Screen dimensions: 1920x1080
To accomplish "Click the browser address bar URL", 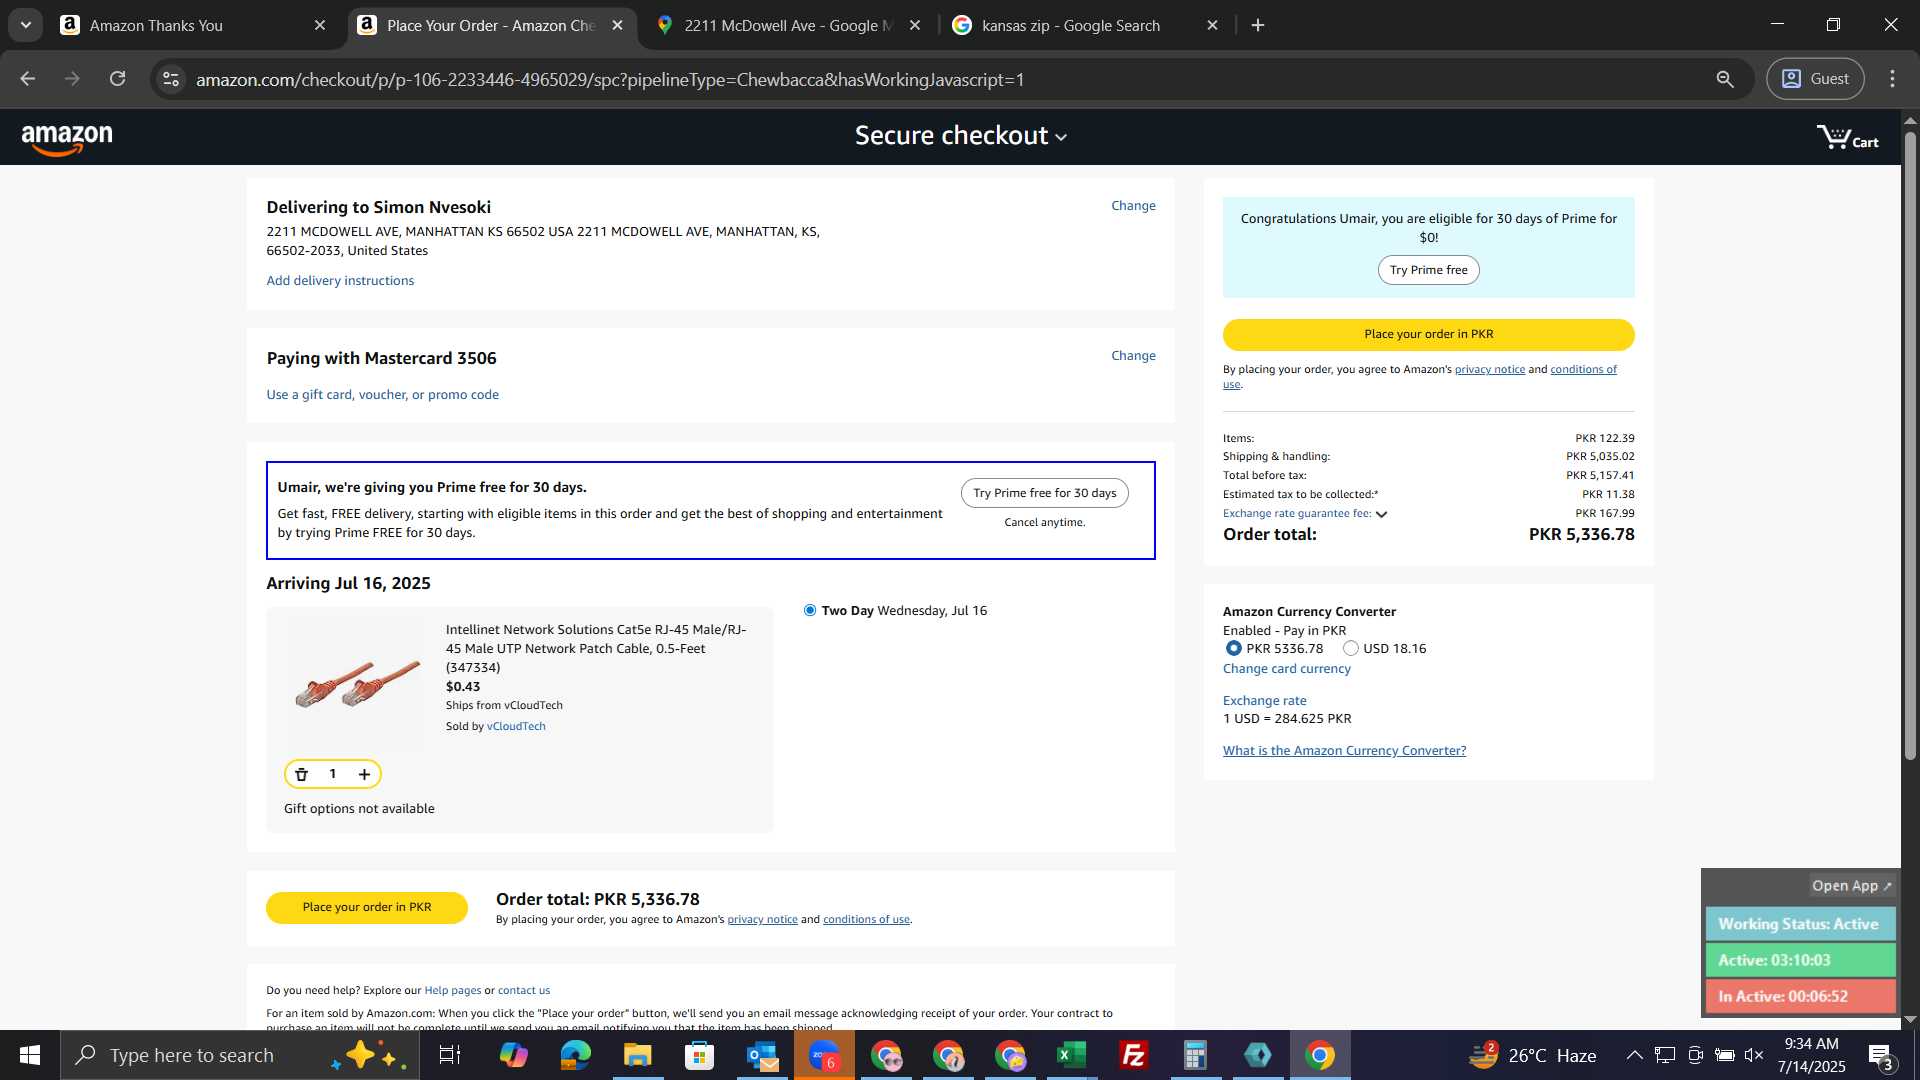I will click(610, 80).
